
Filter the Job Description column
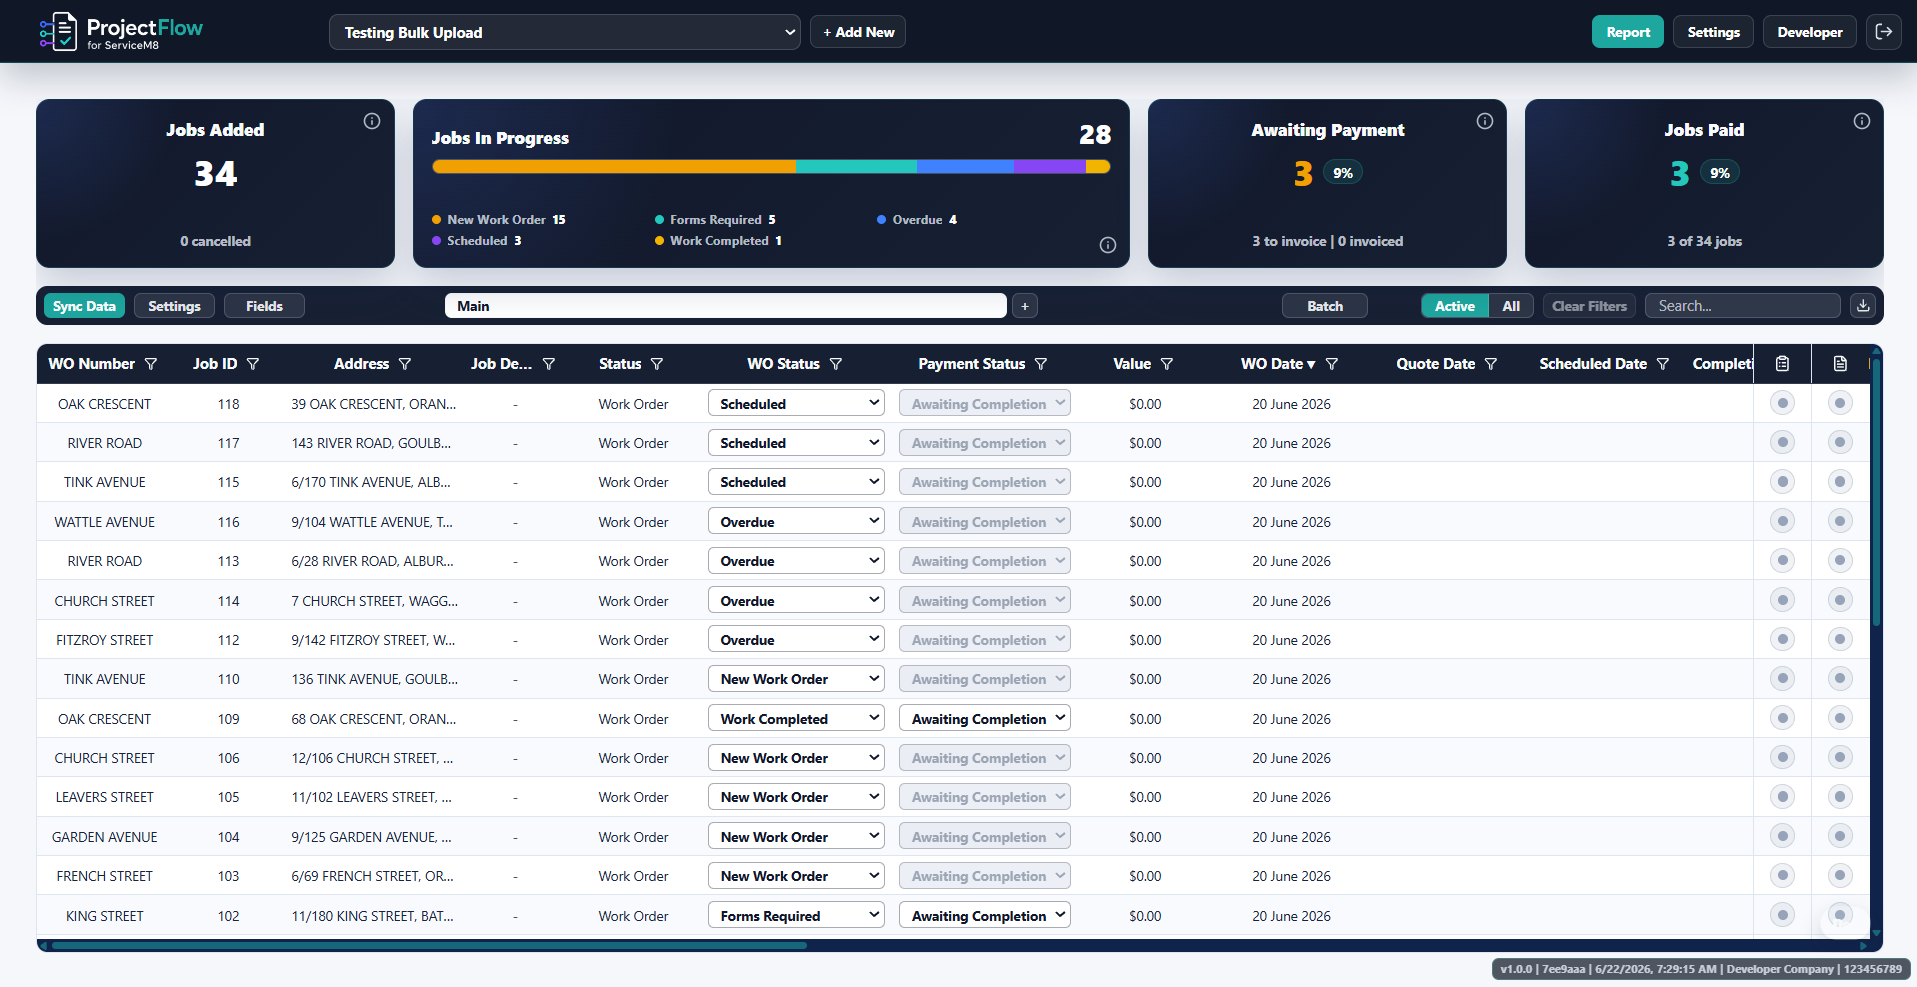[549, 364]
